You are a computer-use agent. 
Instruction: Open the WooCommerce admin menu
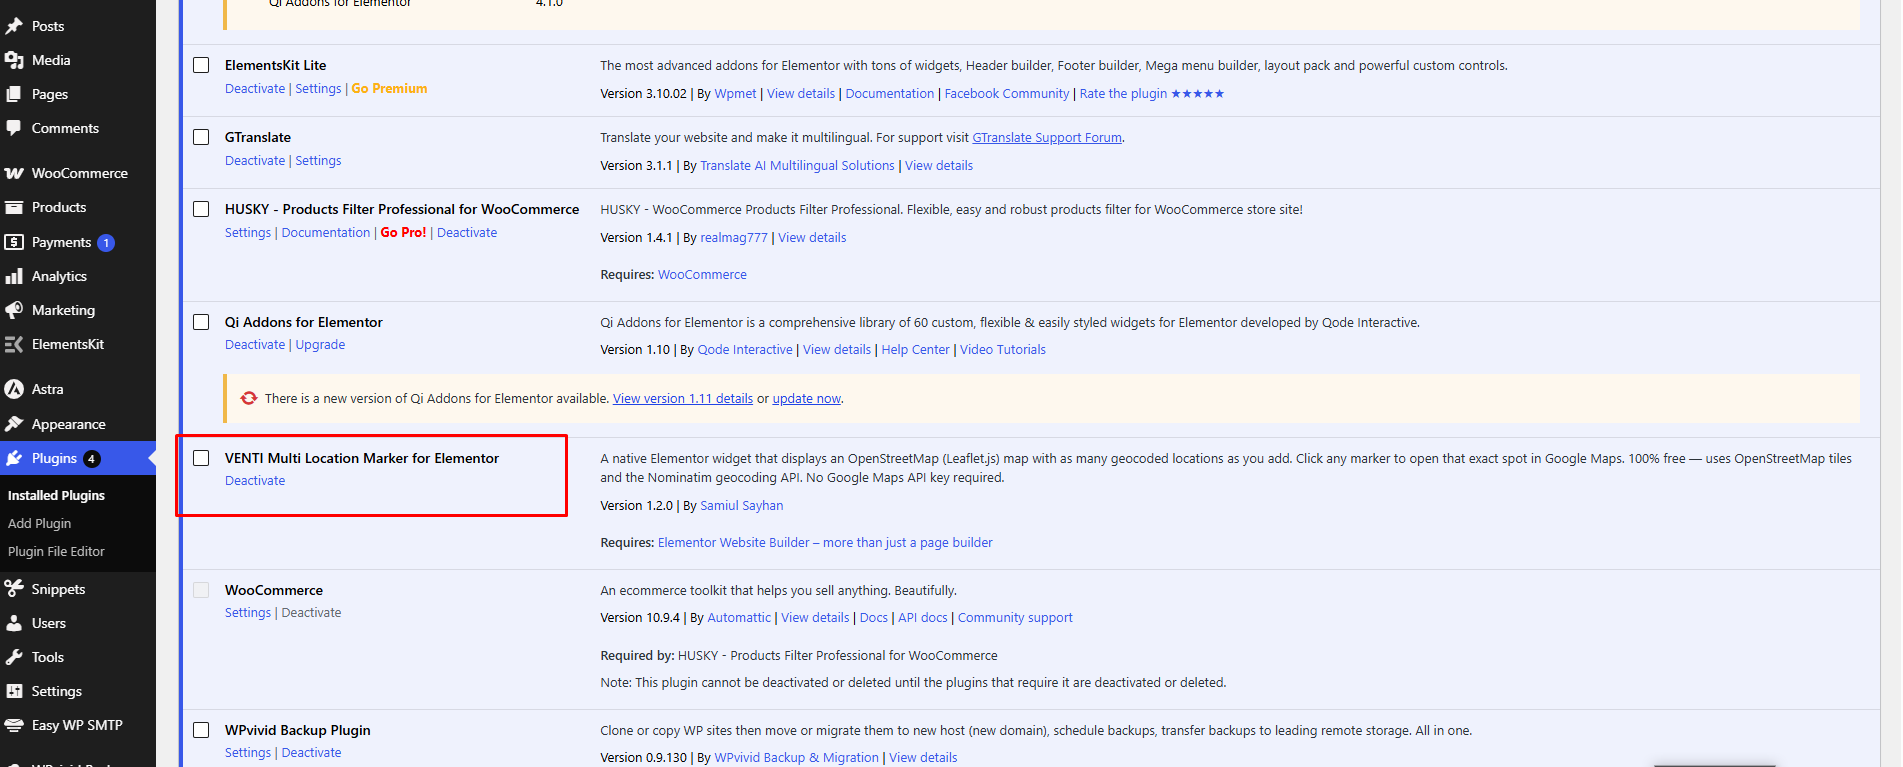pos(78,173)
